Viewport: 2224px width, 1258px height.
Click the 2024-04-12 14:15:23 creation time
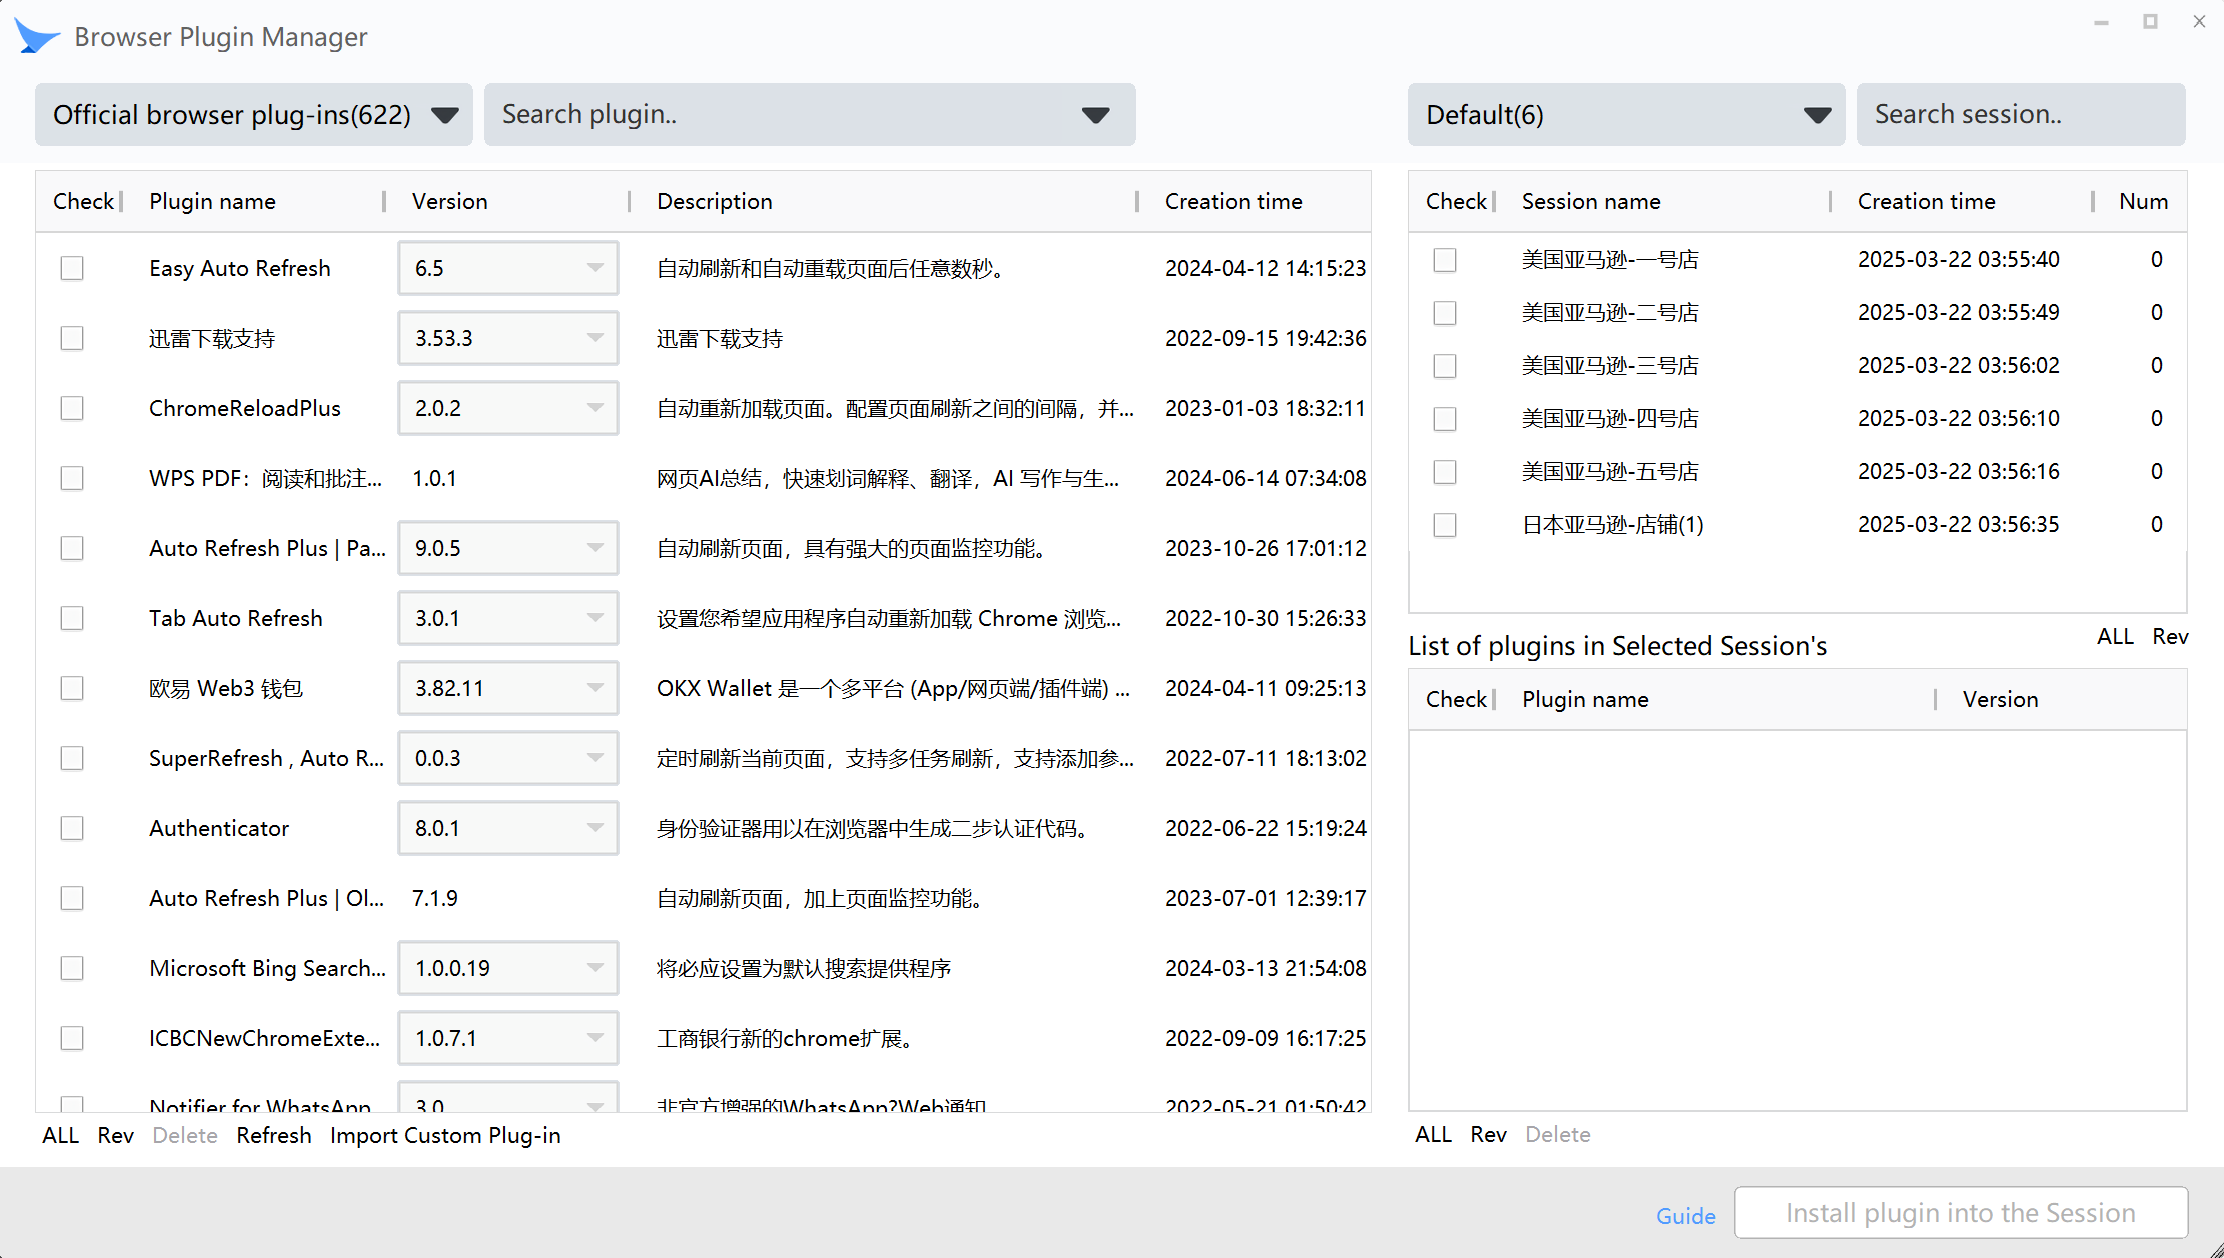click(1265, 268)
